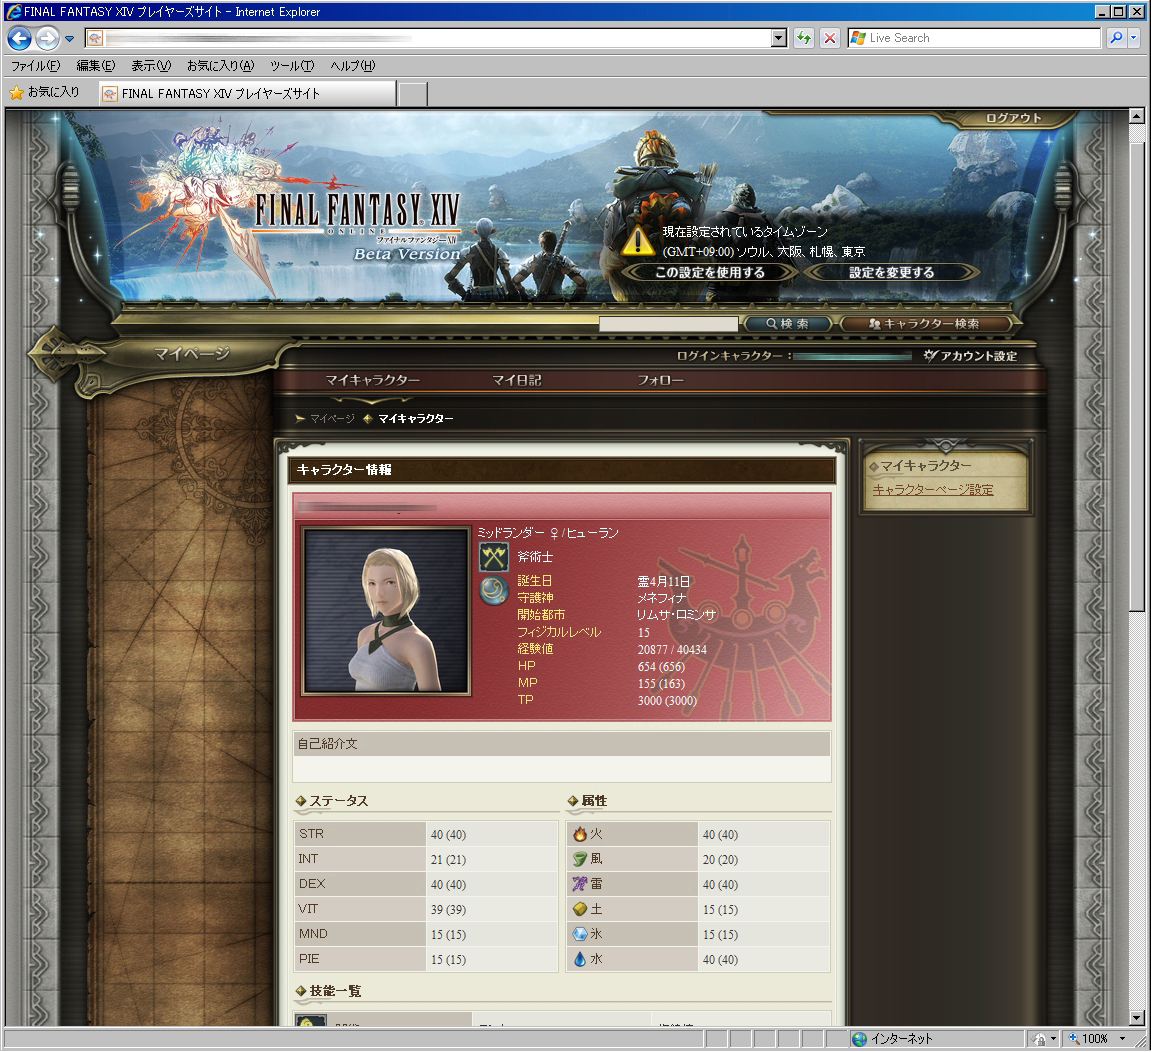This screenshot has height=1052, width=1151.
Task: Click the 検索 search button
Action: point(787,324)
